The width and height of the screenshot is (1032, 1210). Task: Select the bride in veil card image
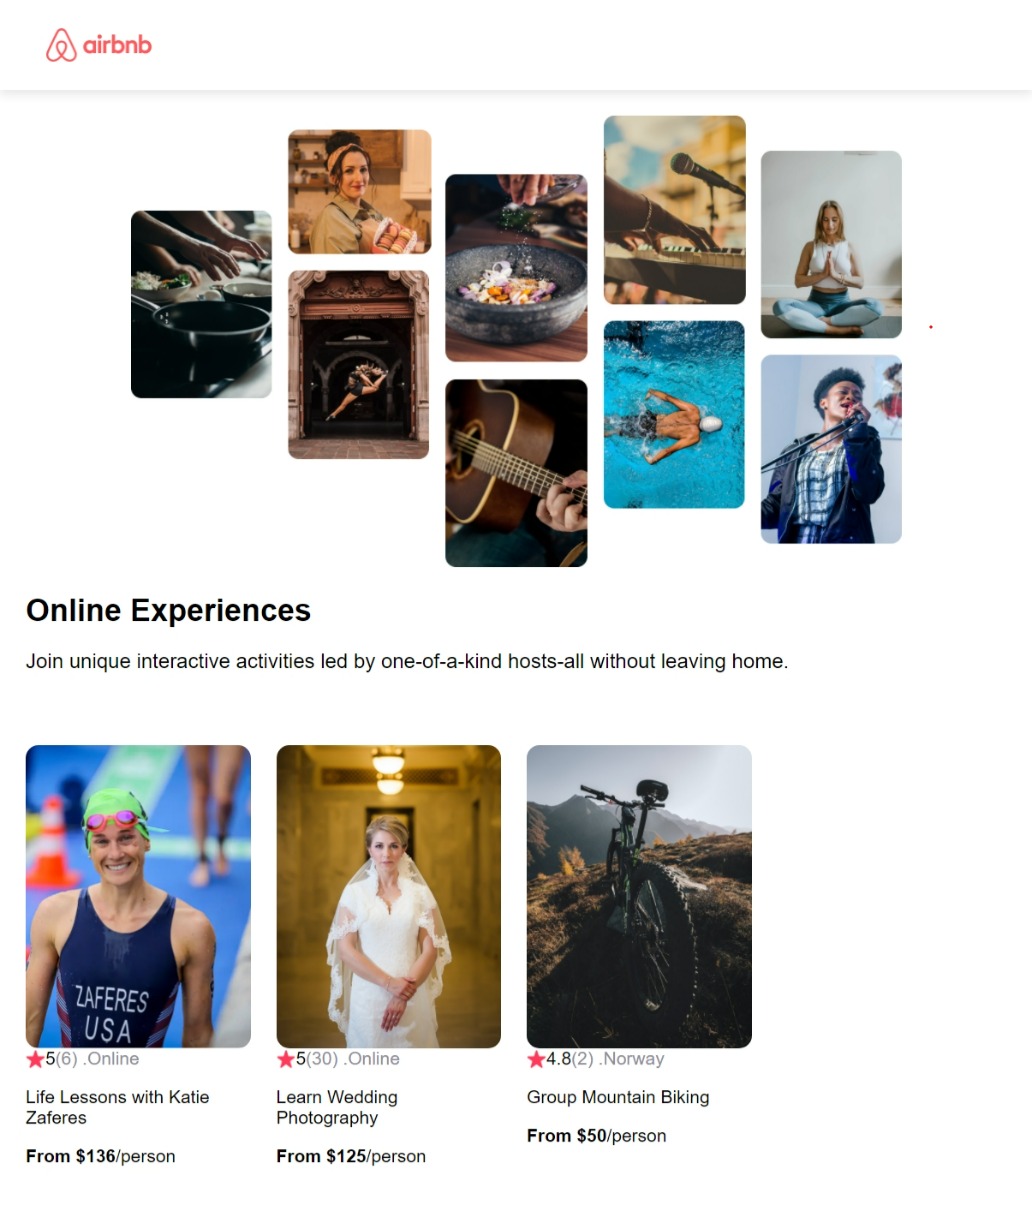tap(388, 896)
